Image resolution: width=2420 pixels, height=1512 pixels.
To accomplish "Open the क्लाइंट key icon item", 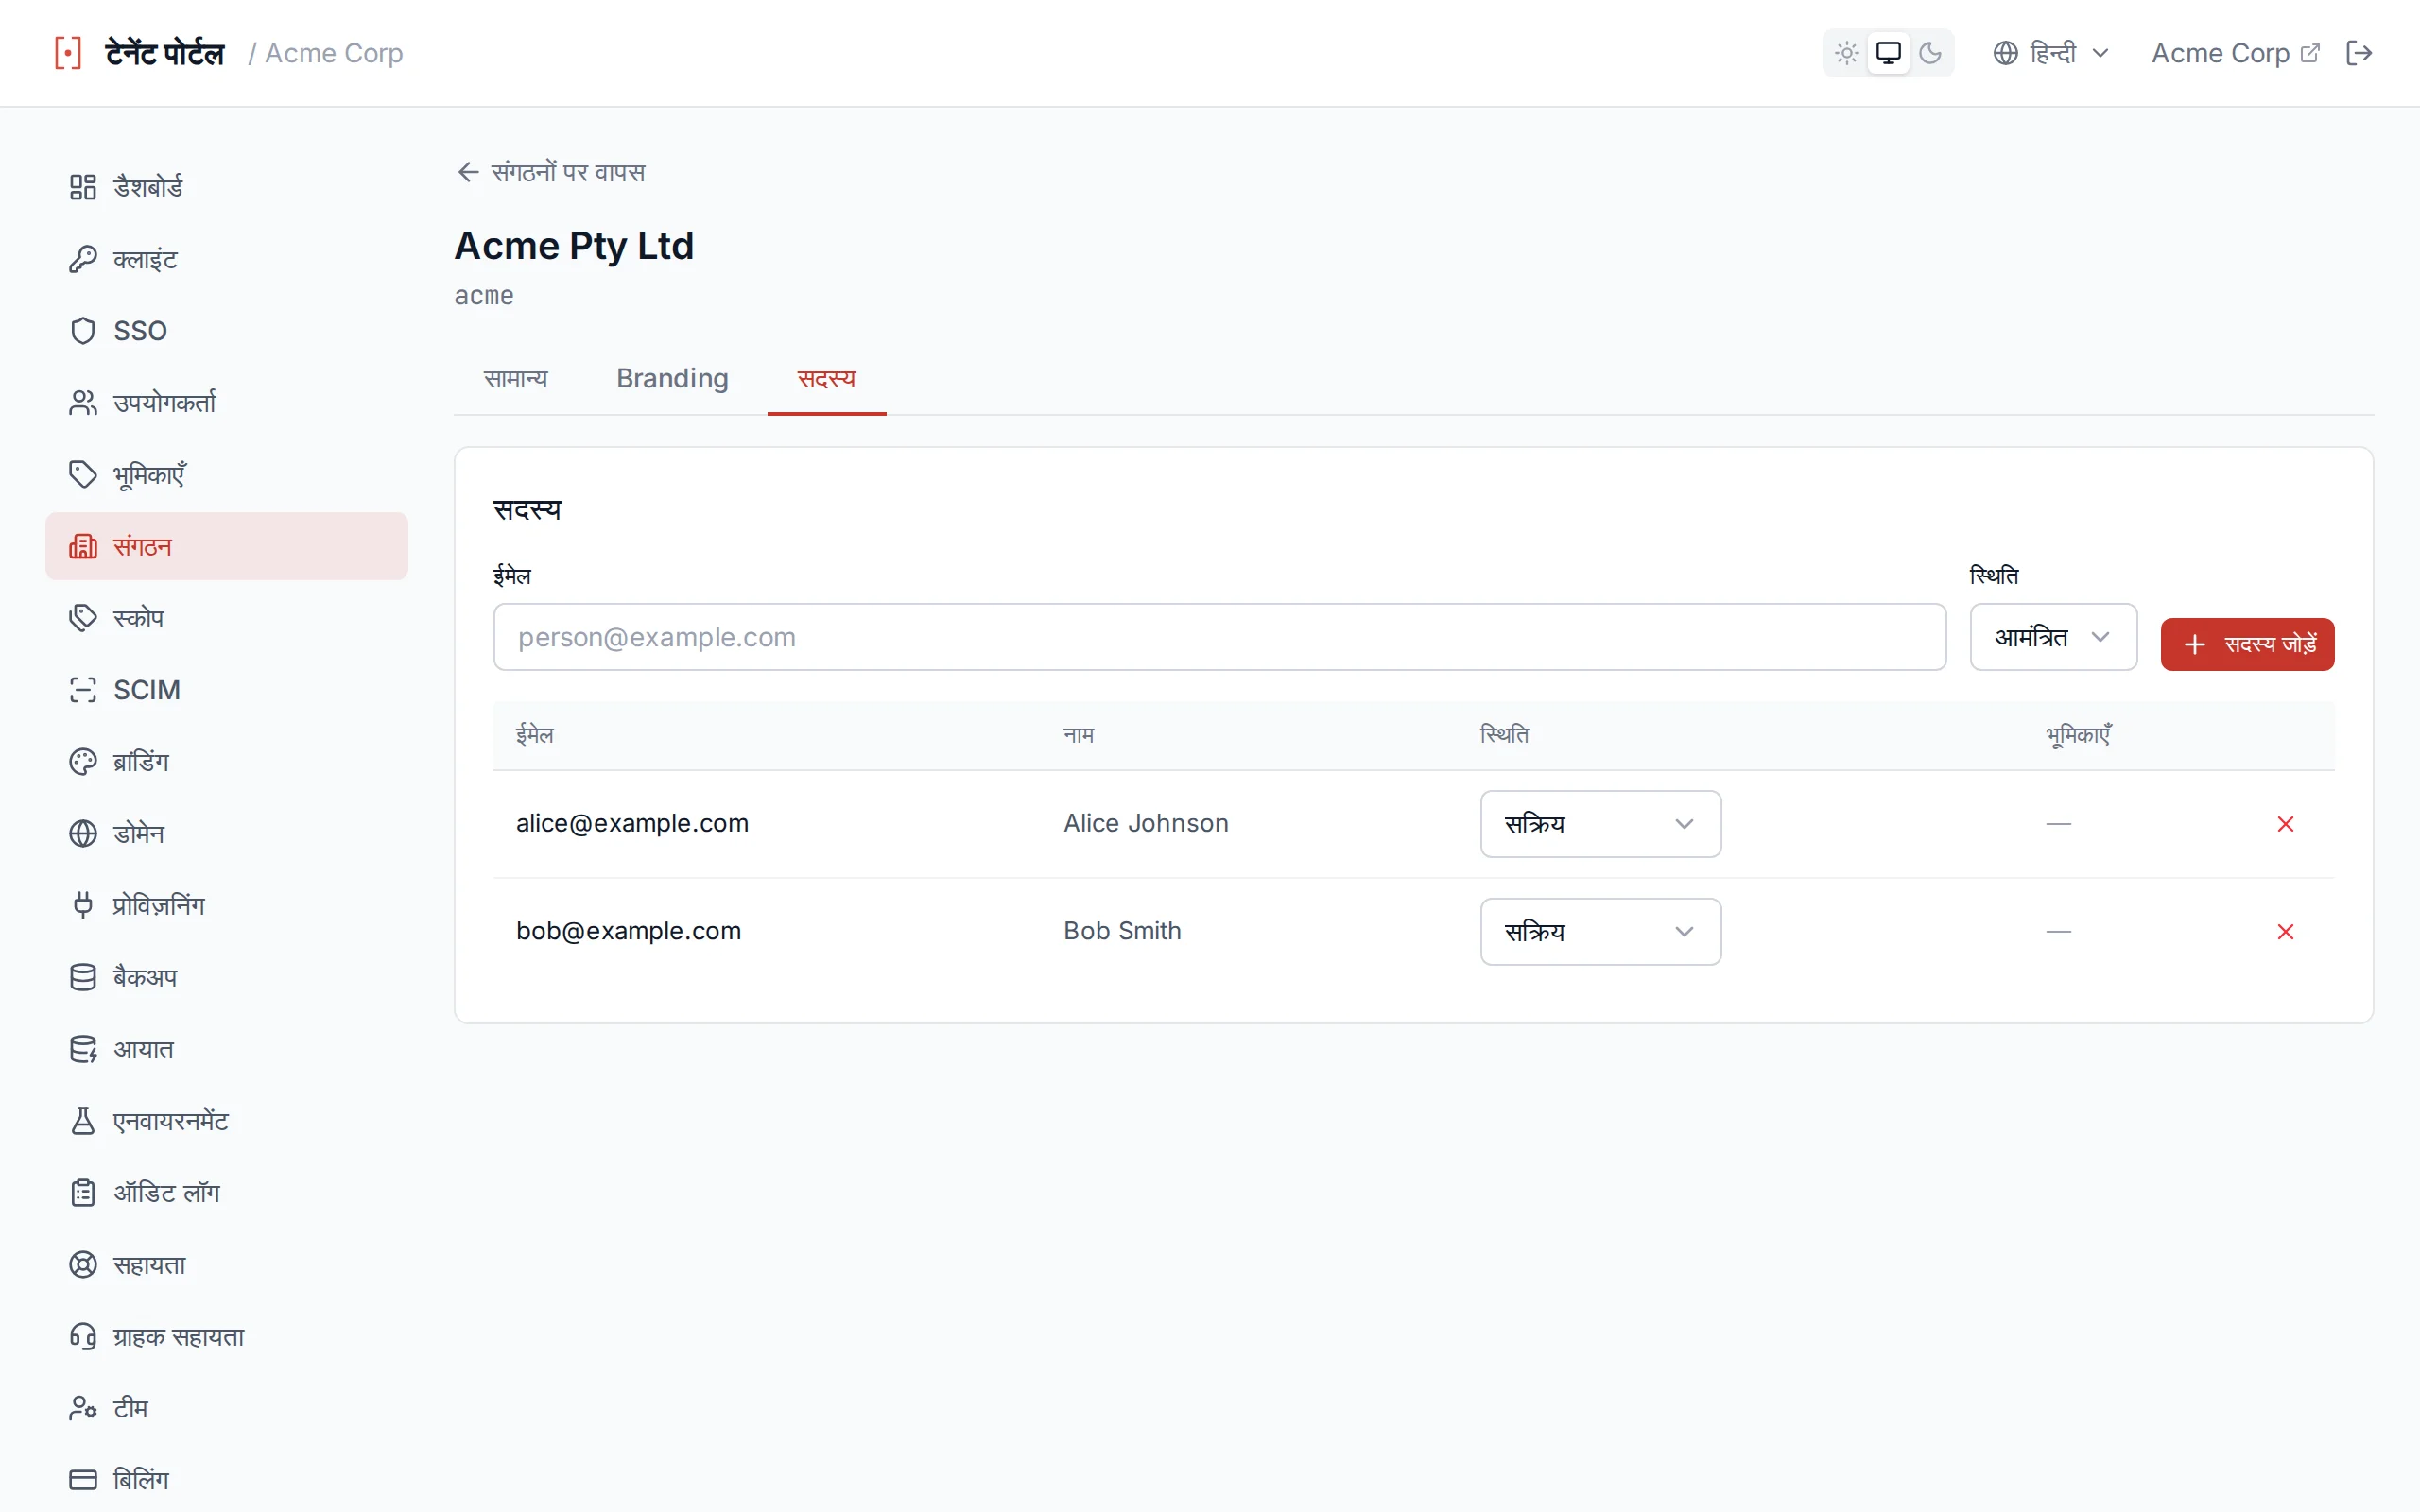I will pyautogui.click(x=226, y=259).
